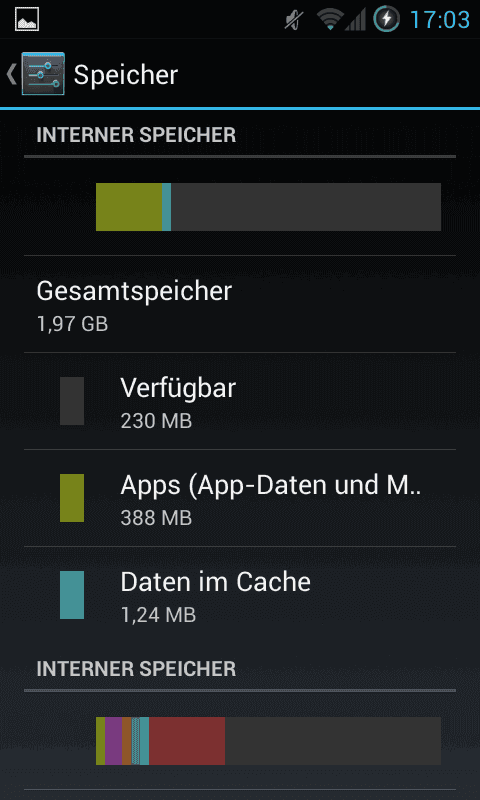Select Daten im Cache 1,24 MB entry
480x800 pixels.
(240, 595)
